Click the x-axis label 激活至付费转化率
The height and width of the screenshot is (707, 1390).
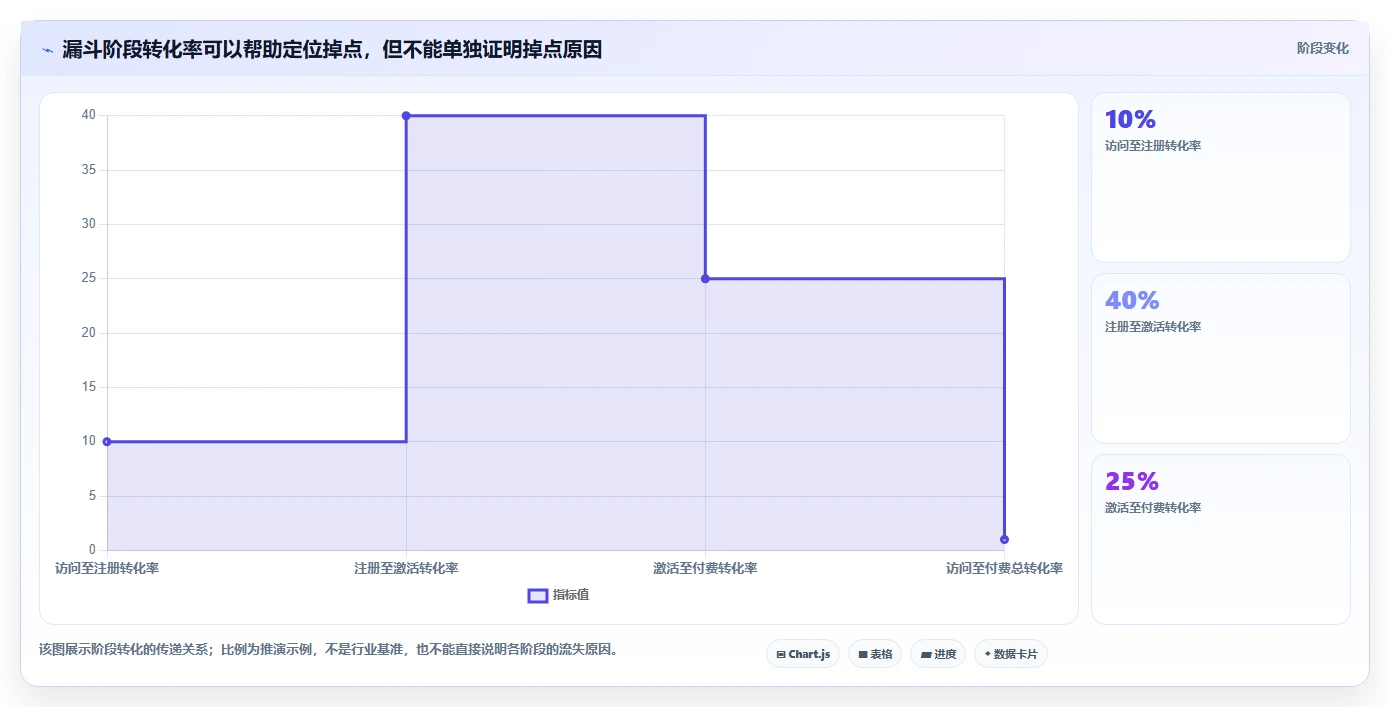click(x=705, y=568)
